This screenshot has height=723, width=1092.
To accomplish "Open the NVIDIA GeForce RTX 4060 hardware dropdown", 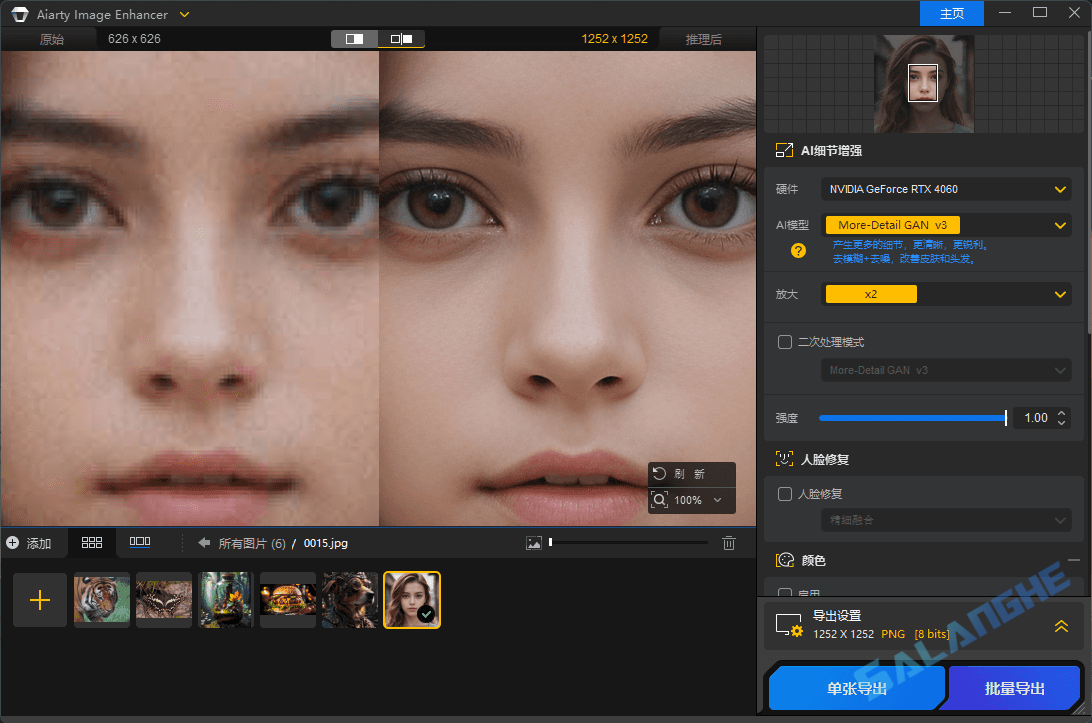I will [x=945, y=189].
